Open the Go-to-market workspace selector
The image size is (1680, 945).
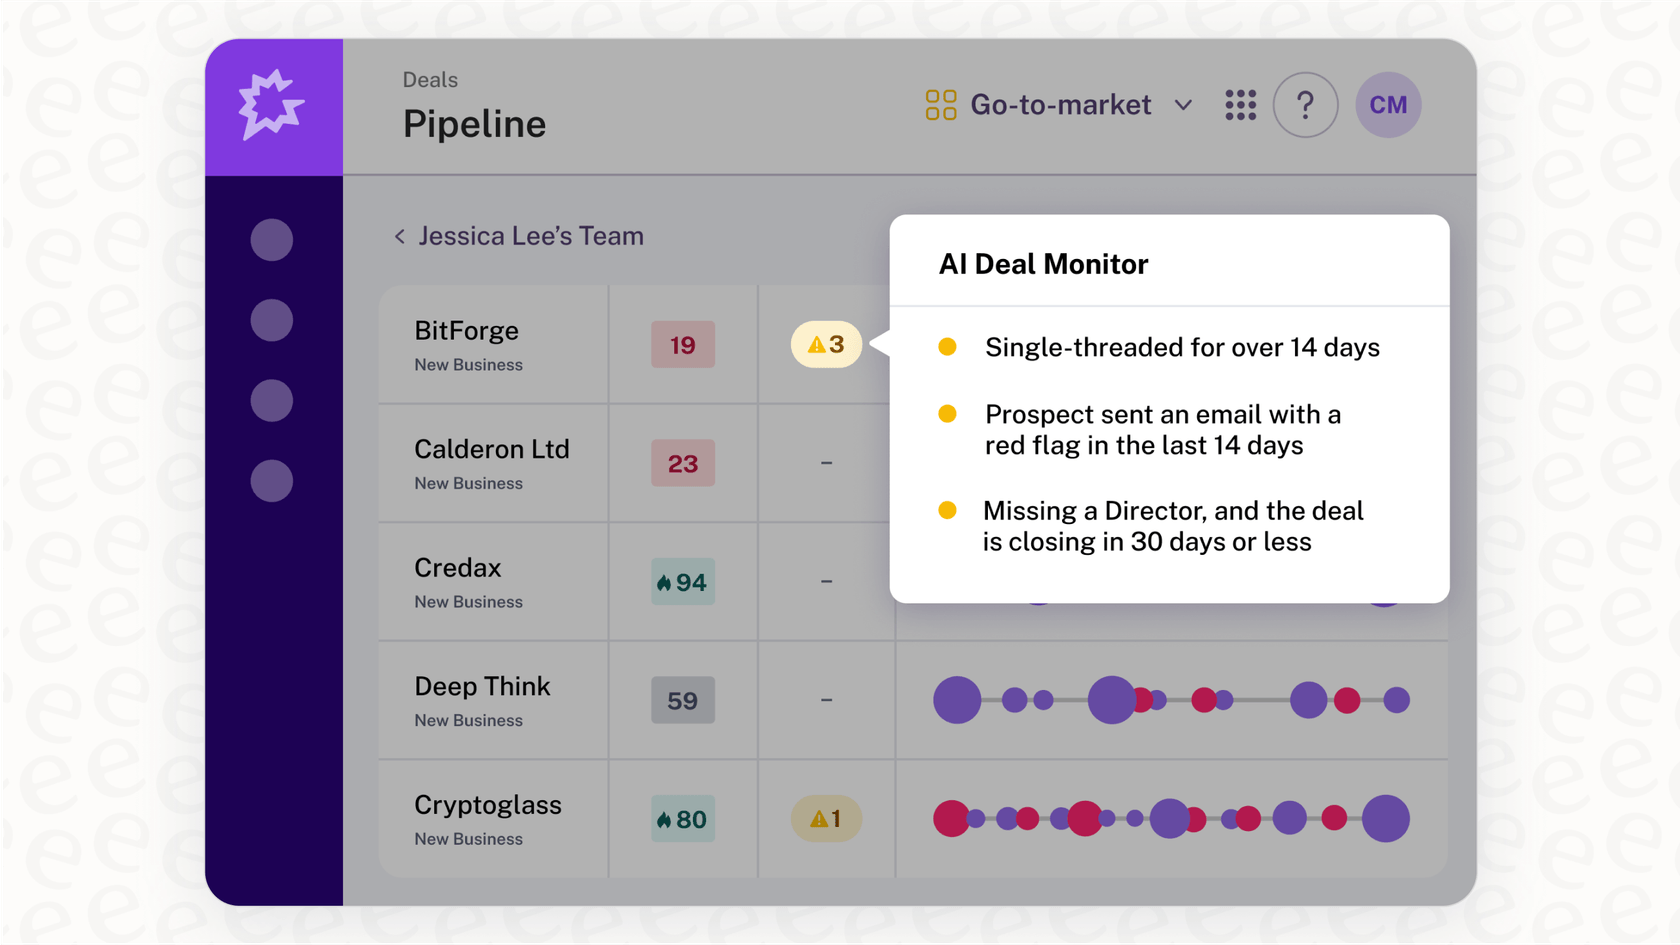click(x=1060, y=105)
